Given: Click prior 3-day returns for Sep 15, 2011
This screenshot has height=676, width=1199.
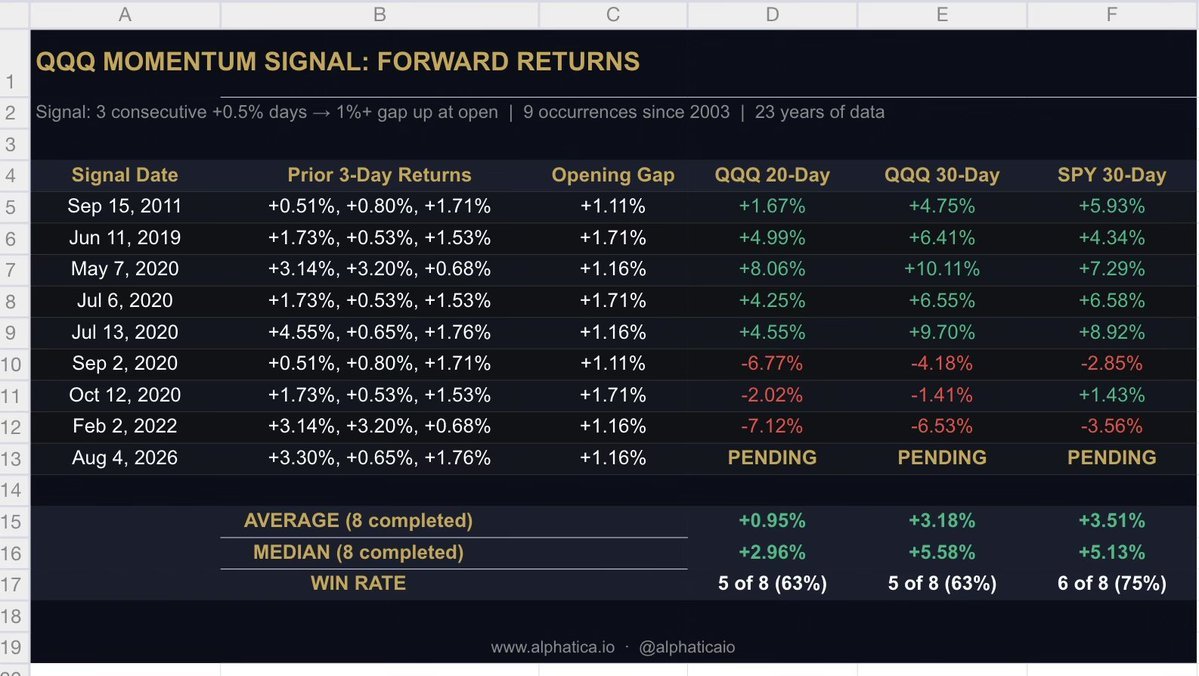Looking at the screenshot, I should click(x=379, y=206).
